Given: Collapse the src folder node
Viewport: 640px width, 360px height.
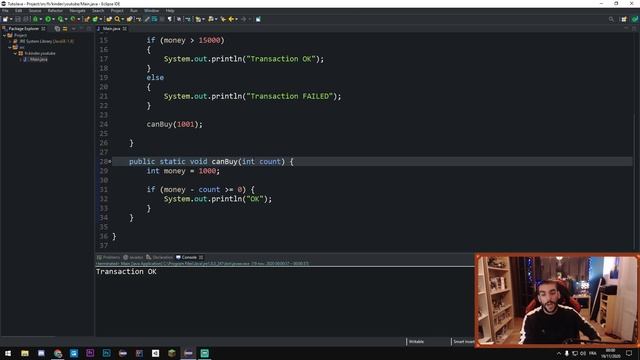Looking at the screenshot, I should (10, 47).
